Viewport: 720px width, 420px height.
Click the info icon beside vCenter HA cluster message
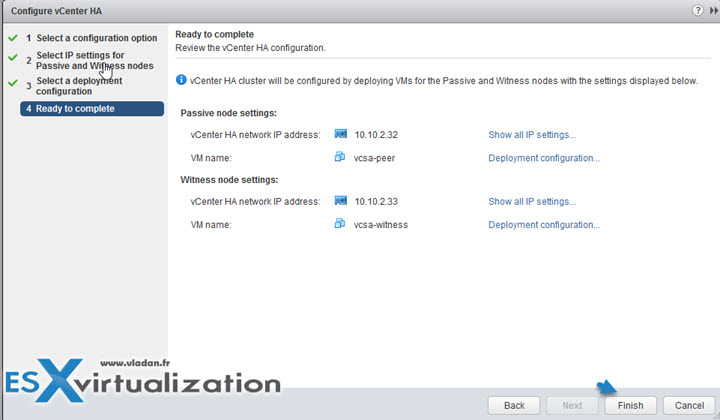(x=181, y=80)
